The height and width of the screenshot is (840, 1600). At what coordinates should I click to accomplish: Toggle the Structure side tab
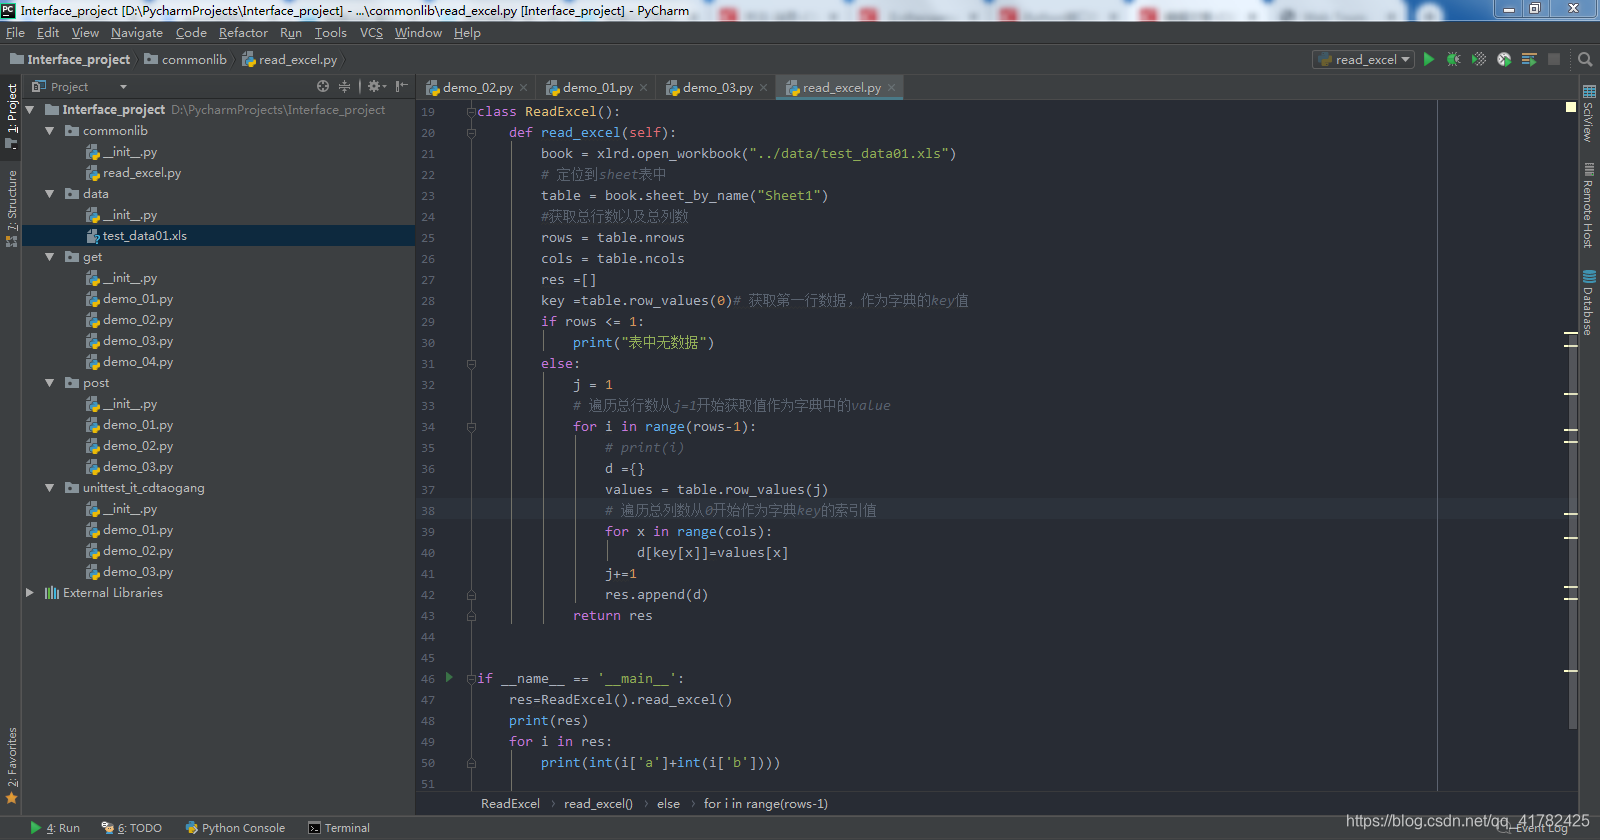12,208
